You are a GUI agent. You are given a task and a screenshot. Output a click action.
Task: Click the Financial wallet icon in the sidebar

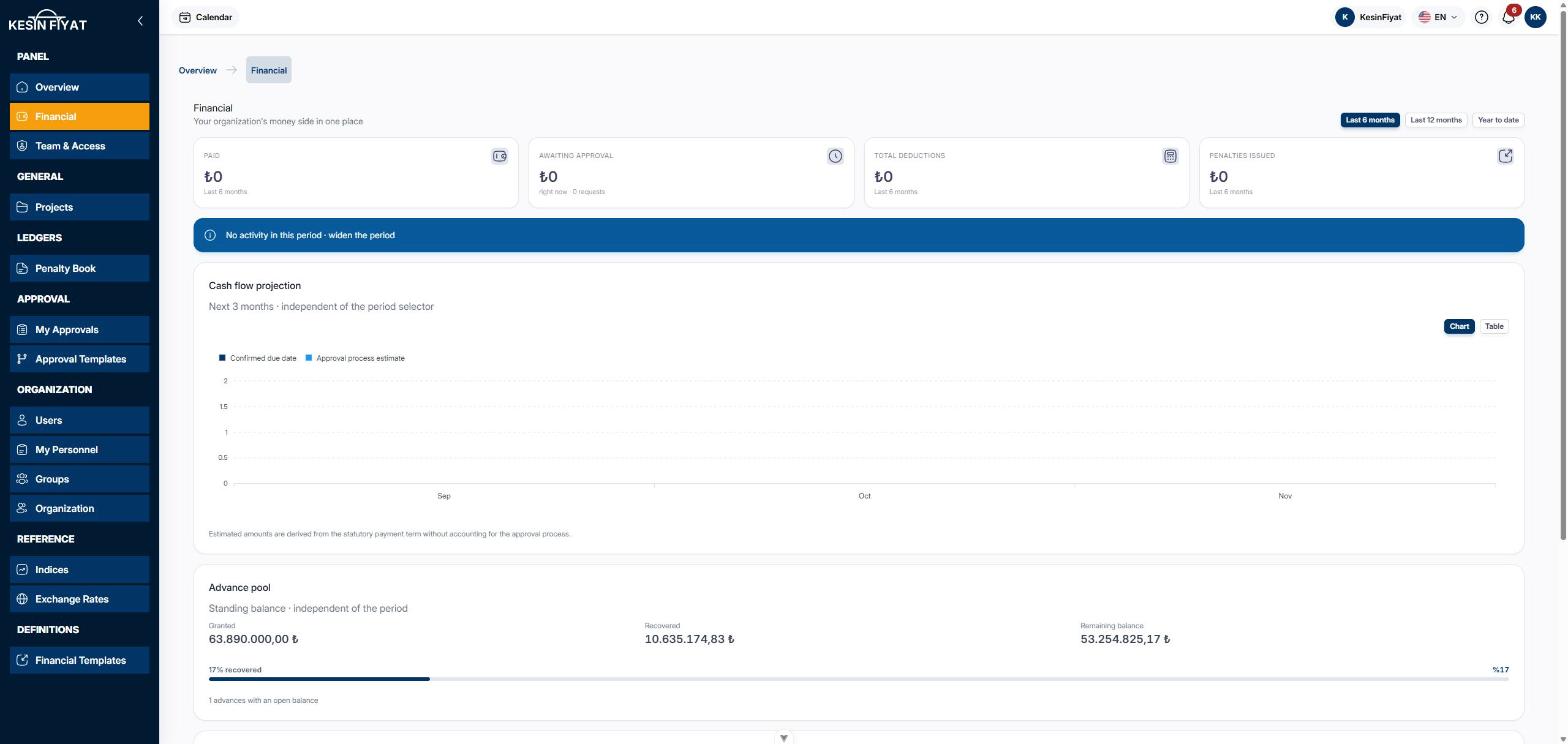point(23,116)
